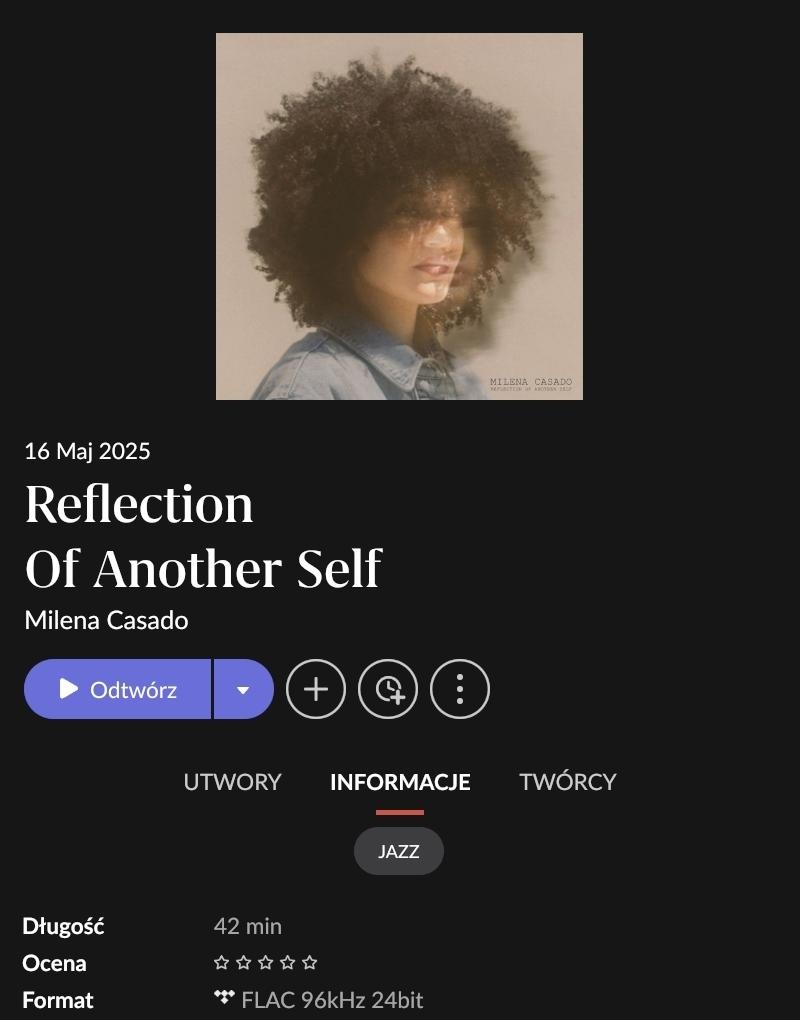The height and width of the screenshot is (1020, 800).
Task: Click the listen later clock icon
Action: [388, 689]
